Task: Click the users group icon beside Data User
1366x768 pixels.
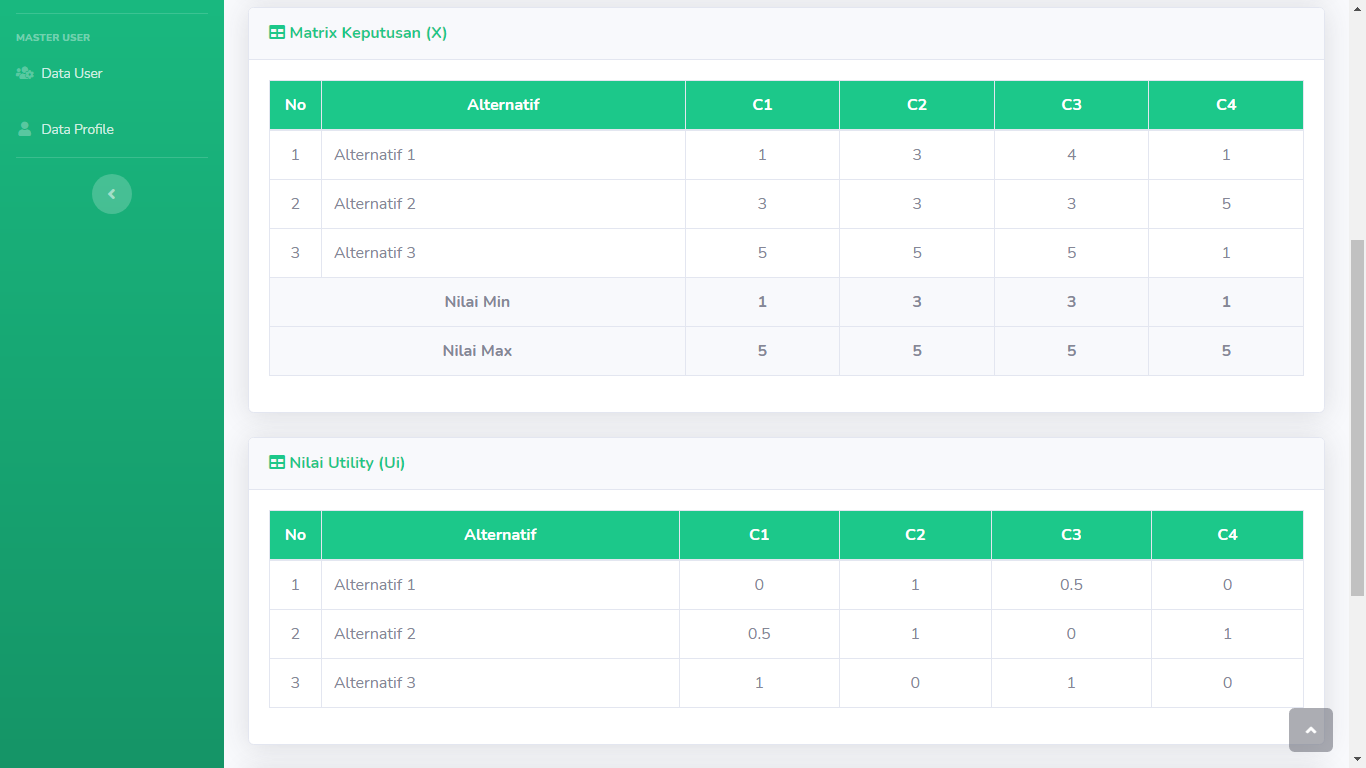Action: coord(25,73)
